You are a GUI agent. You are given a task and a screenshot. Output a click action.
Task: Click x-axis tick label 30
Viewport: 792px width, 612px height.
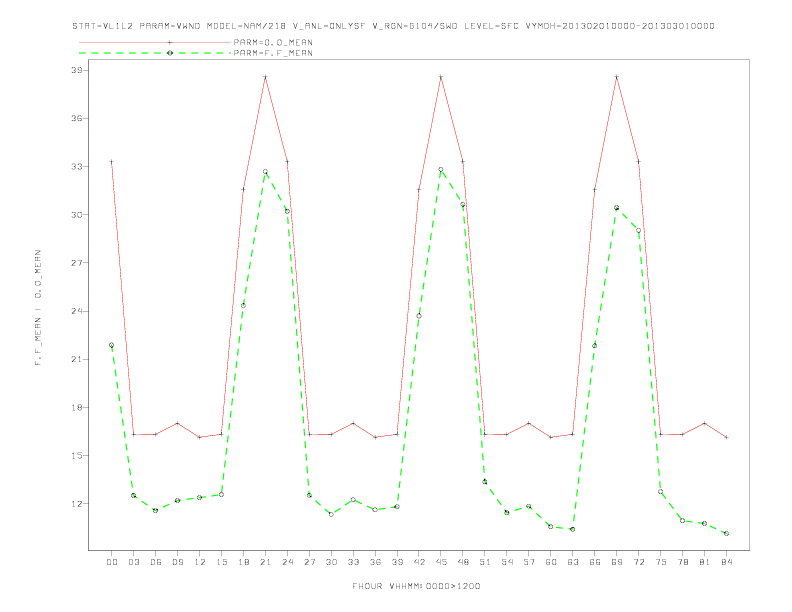[331, 562]
